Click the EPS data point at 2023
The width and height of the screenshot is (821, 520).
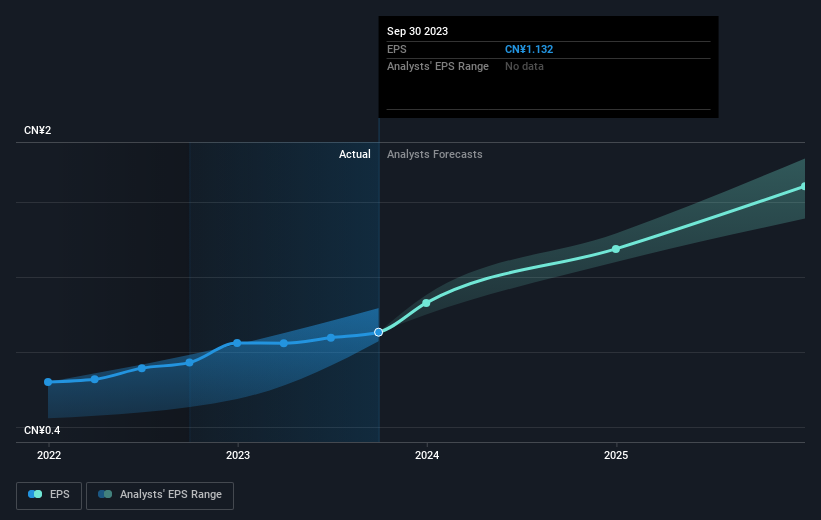click(x=237, y=343)
